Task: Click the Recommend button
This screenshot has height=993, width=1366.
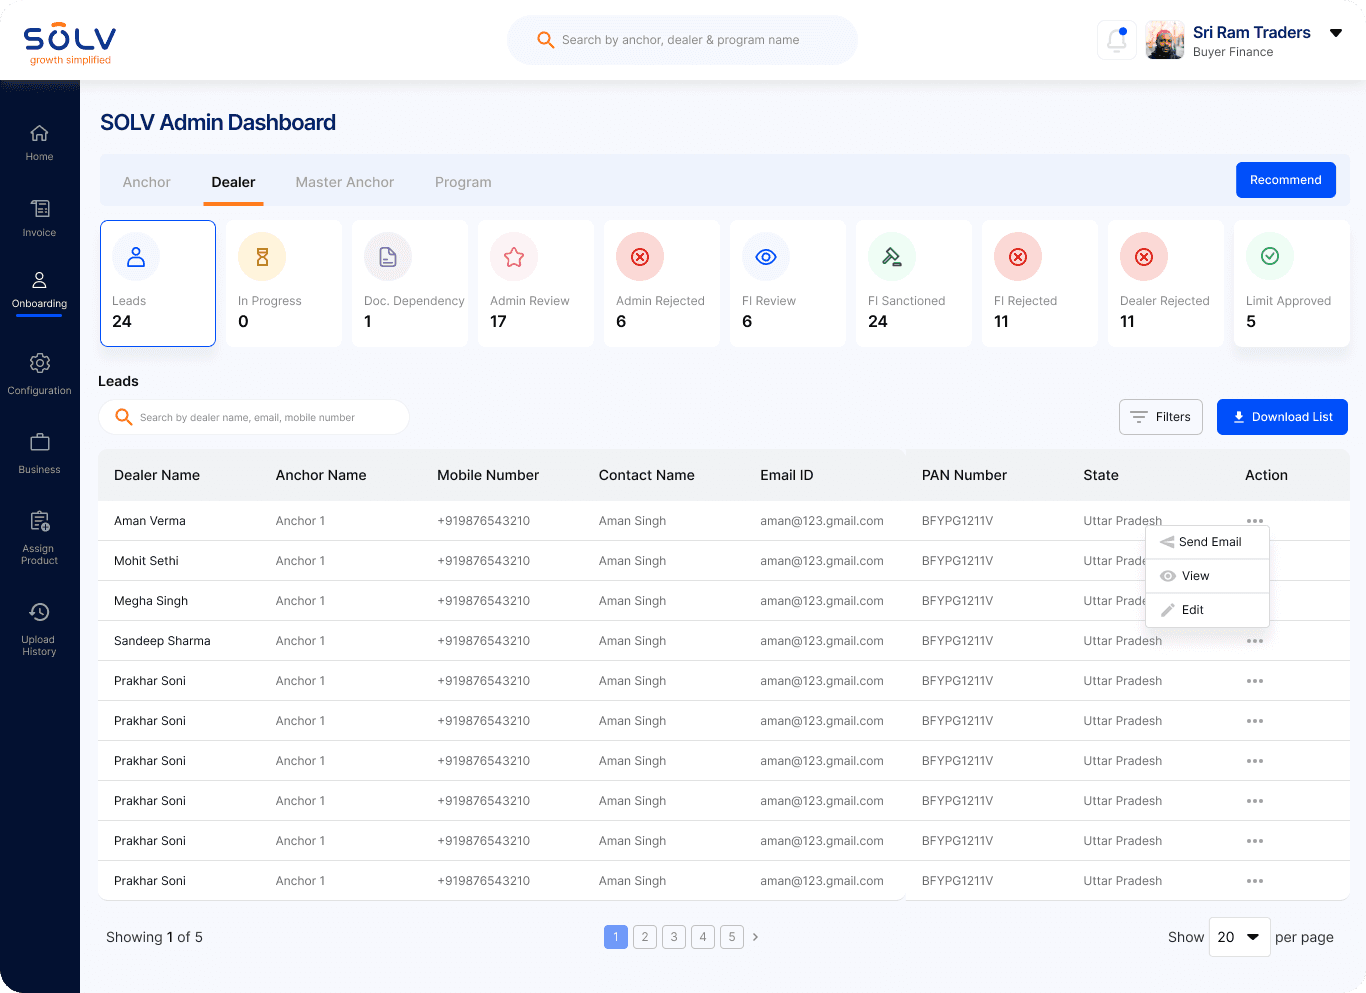Action: pos(1286,180)
